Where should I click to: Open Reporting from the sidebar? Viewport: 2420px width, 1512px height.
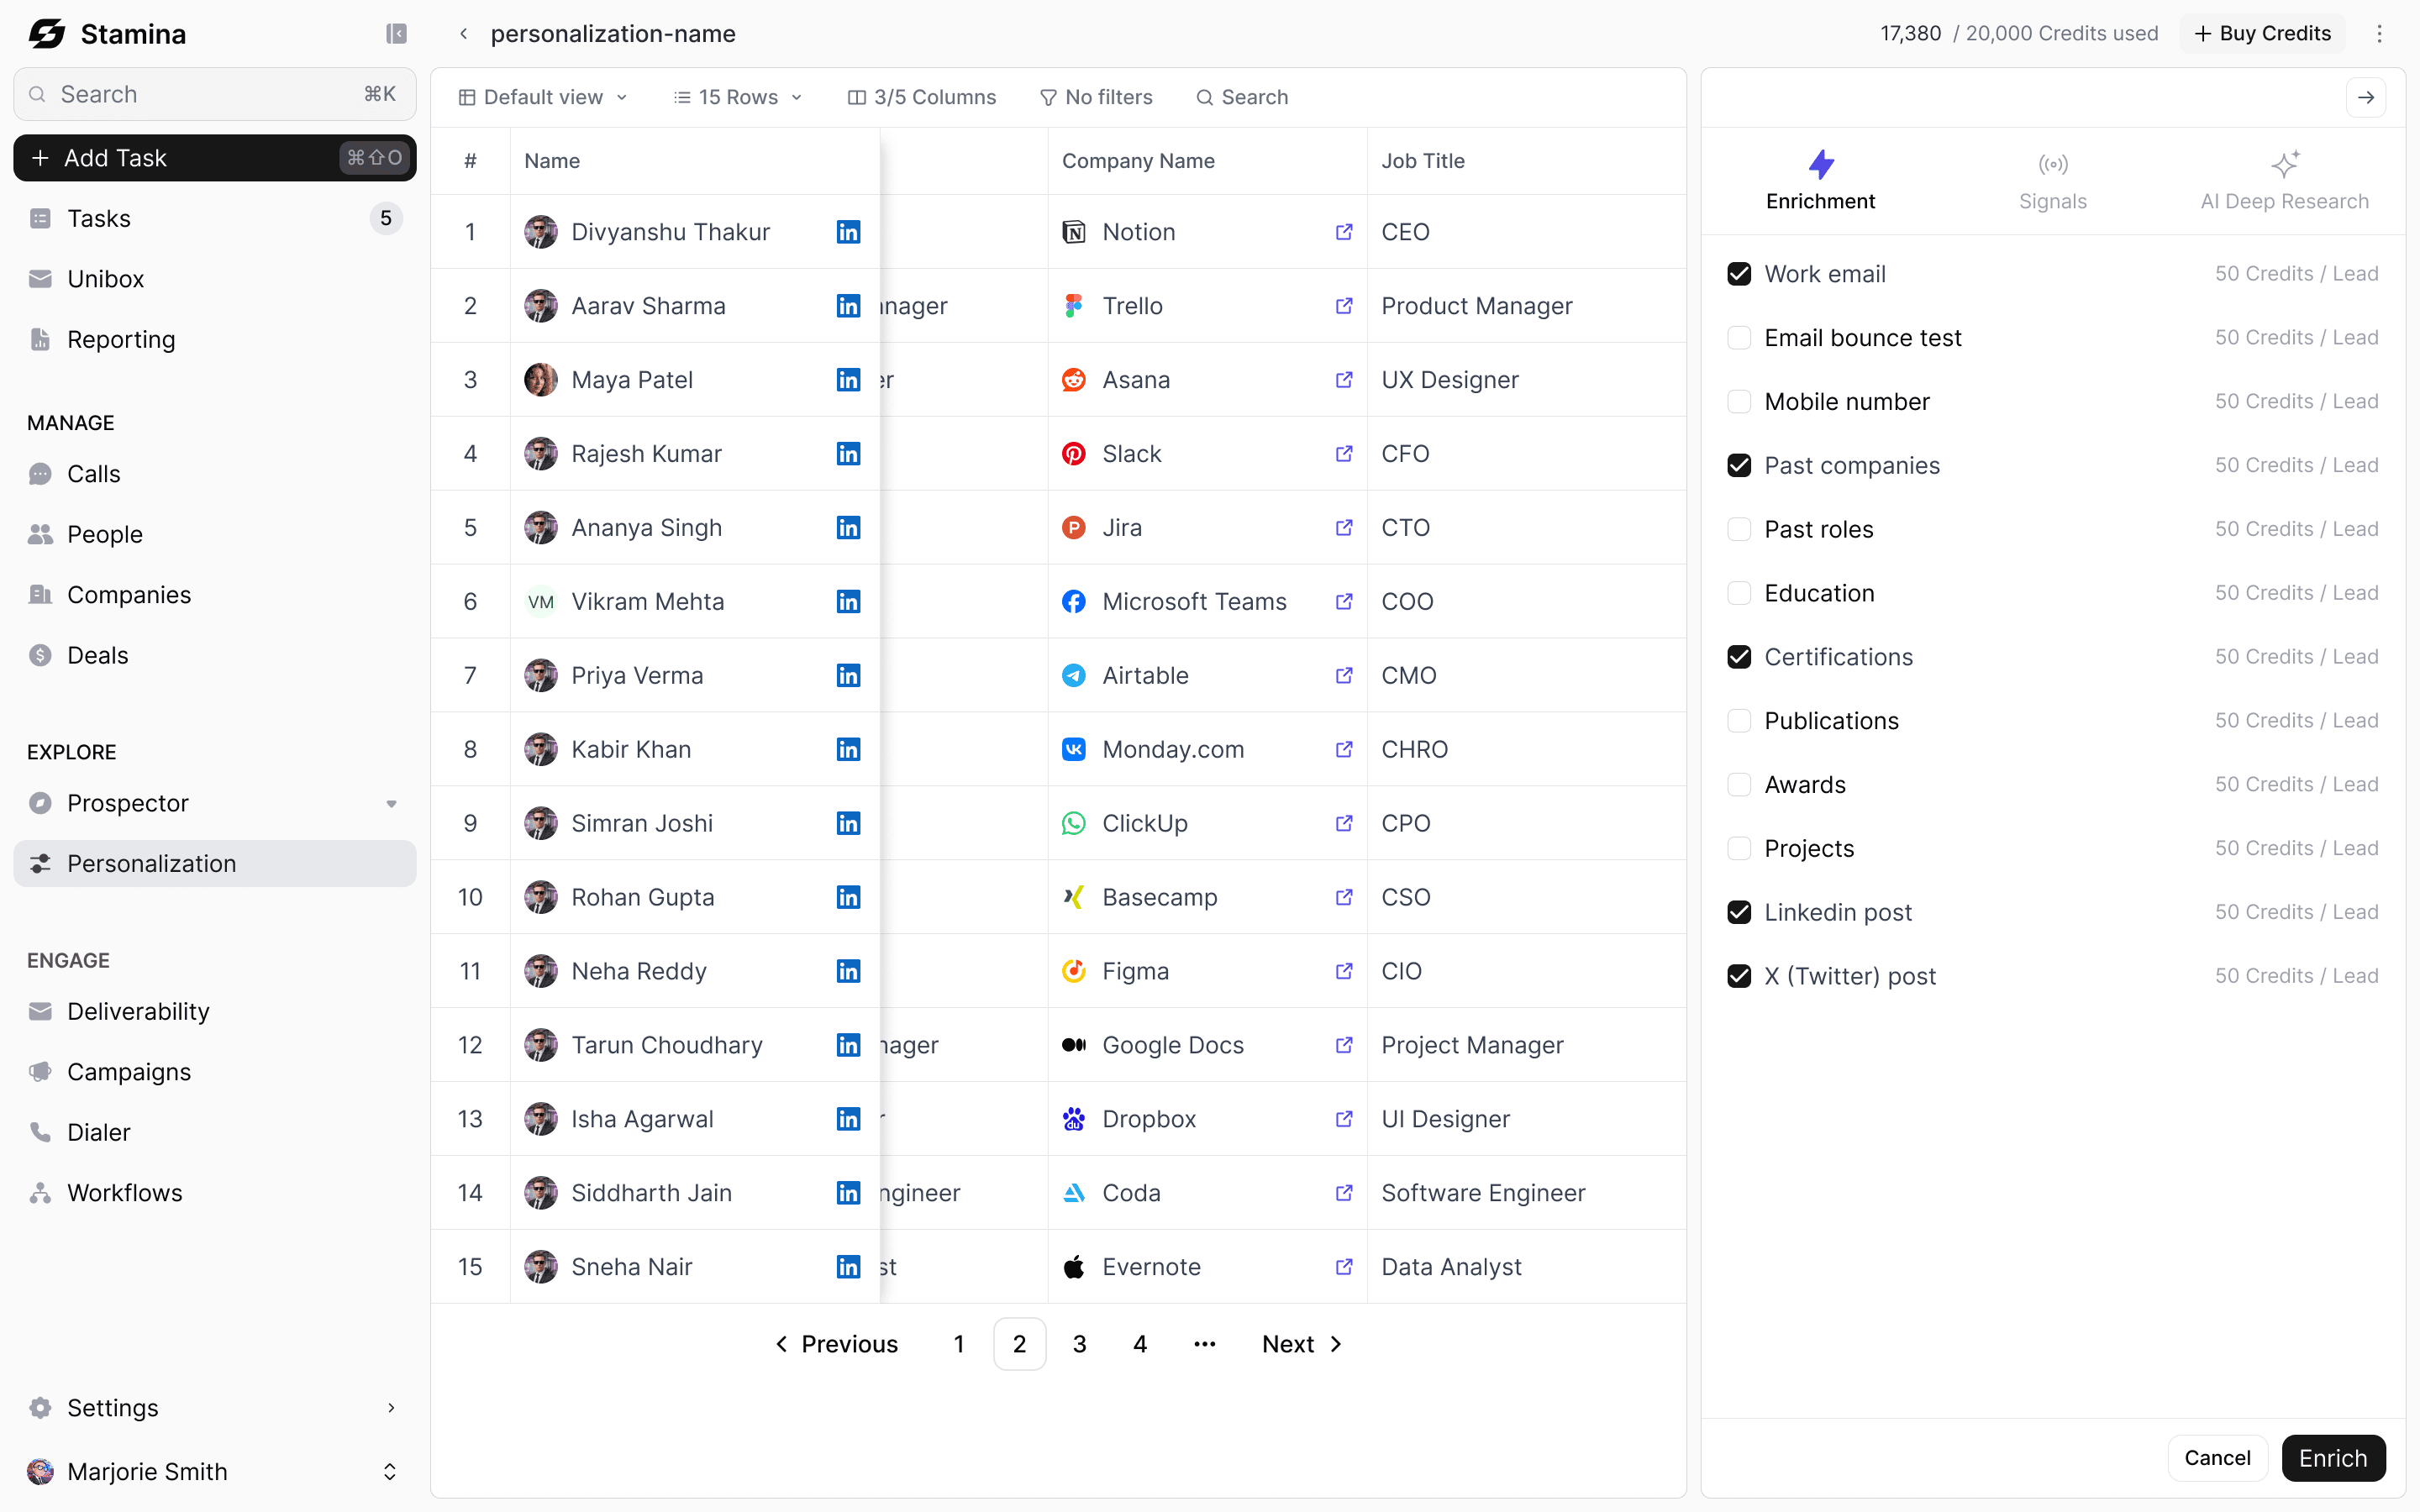[121, 340]
